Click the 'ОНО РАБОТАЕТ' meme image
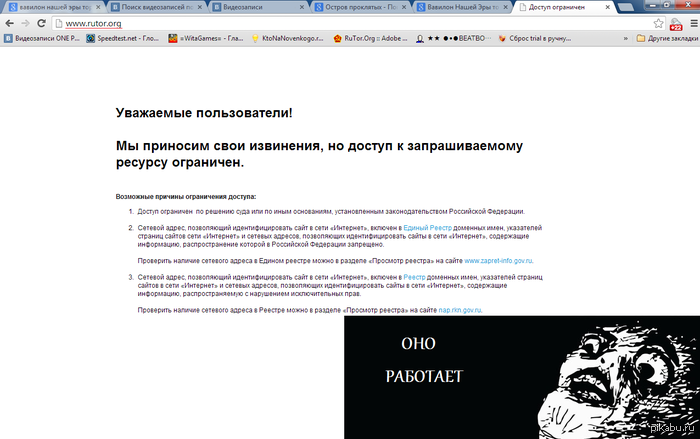700x439 pixels. [x=522, y=377]
